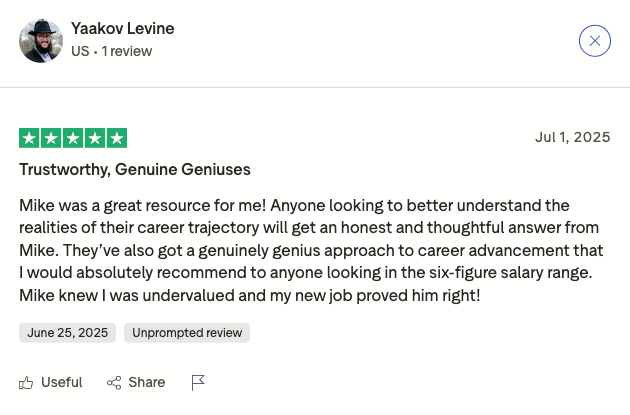Screen dimensions: 630x415
Task: Click the Share network icon
Action: point(114,382)
